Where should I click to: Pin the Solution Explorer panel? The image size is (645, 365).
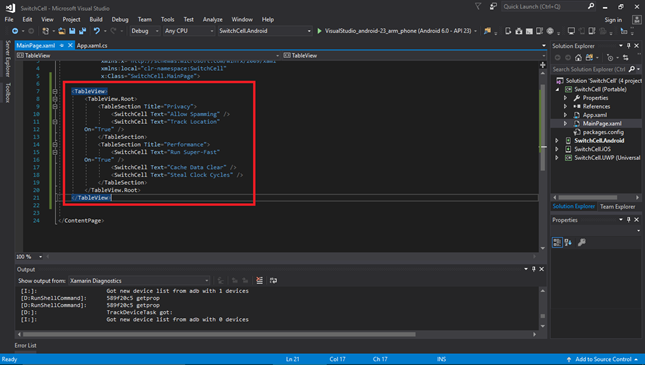click(x=629, y=46)
